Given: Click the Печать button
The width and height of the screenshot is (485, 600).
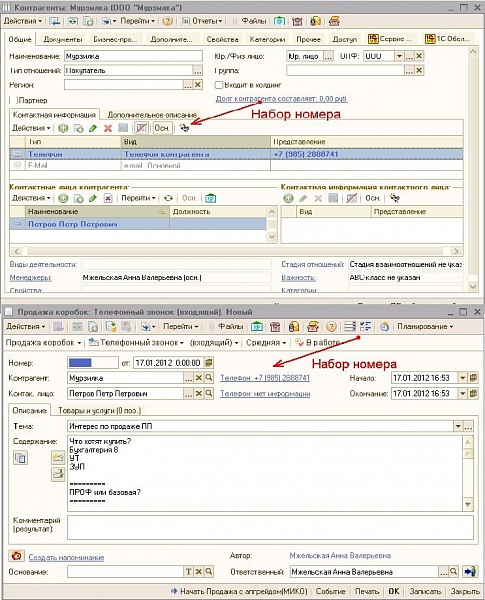Looking at the screenshot, I should 366,591.
